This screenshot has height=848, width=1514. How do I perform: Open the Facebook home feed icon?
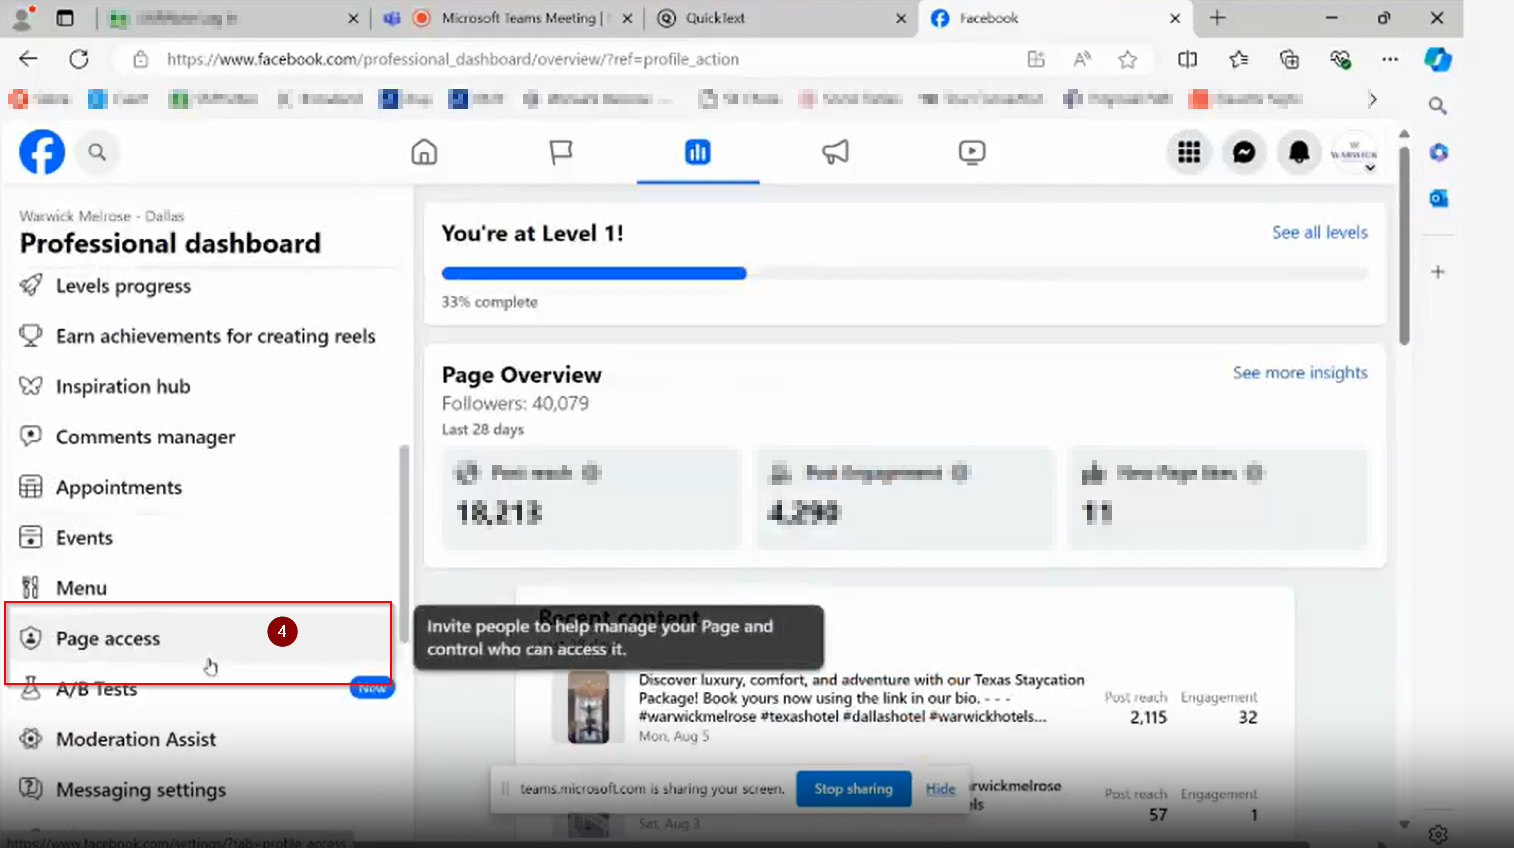tap(424, 152)
